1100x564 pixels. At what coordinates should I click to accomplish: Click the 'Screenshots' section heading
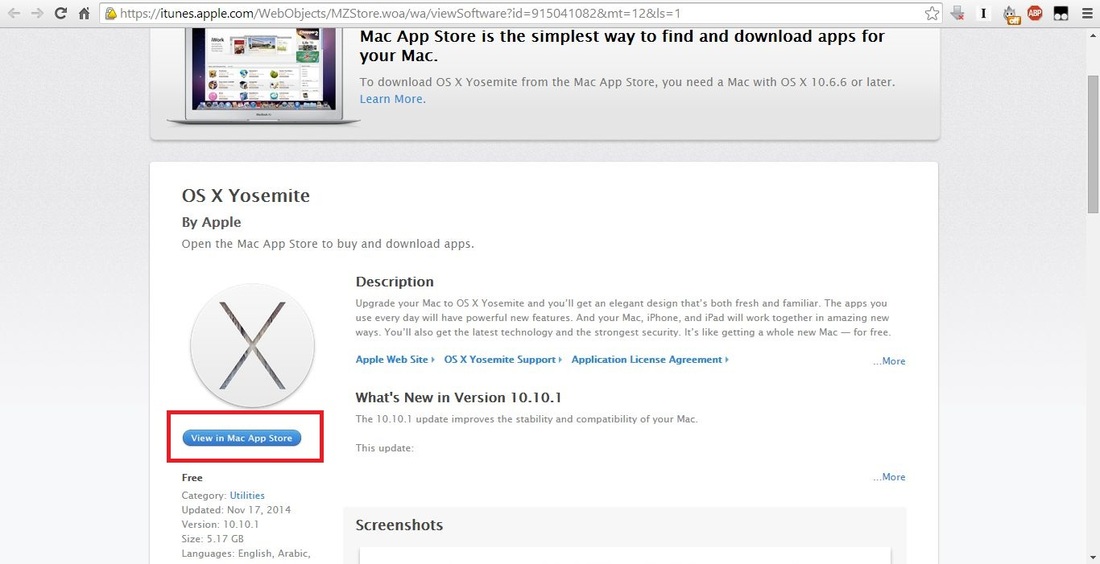click(399, 525)
